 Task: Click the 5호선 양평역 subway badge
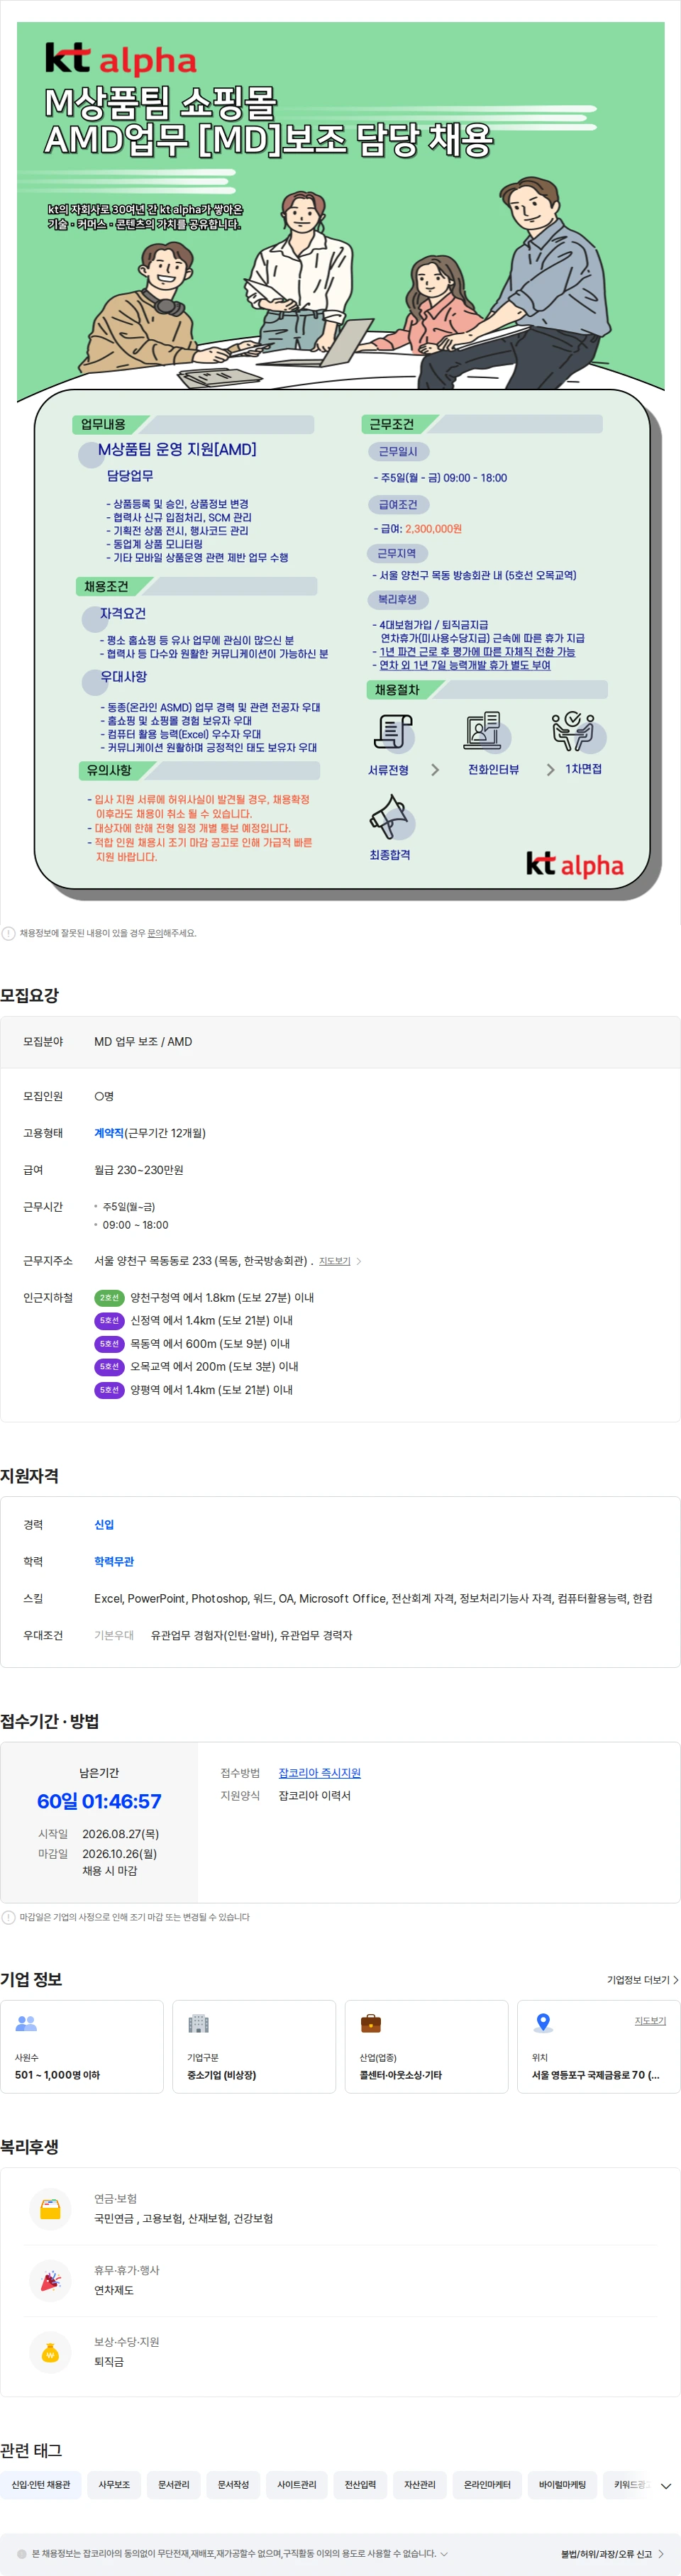pyautogui.click(x=109, y=1390)
